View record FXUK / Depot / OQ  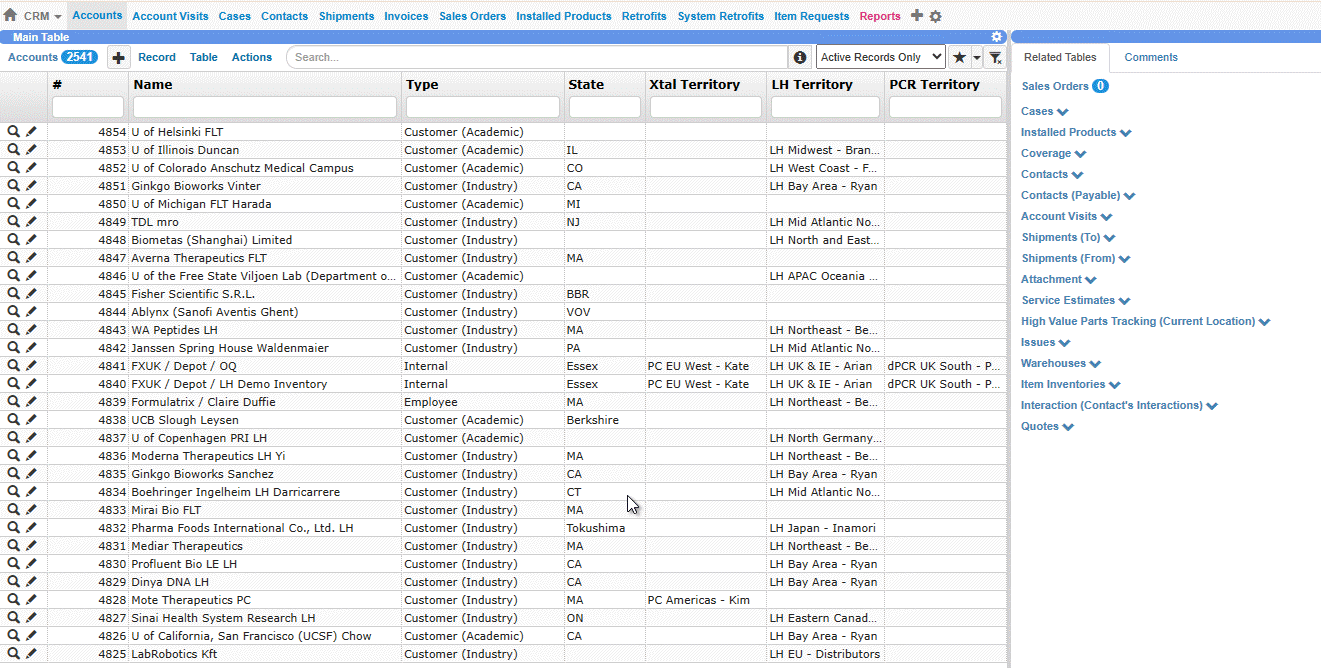(x=13, y=366)
